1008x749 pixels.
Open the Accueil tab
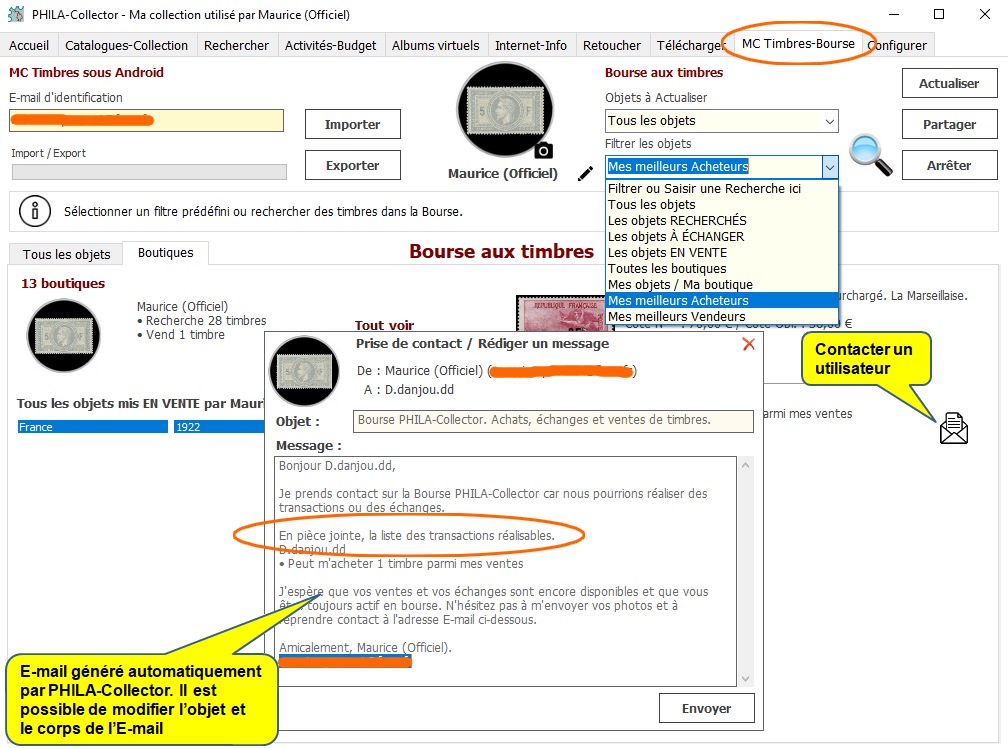(29, 46)
